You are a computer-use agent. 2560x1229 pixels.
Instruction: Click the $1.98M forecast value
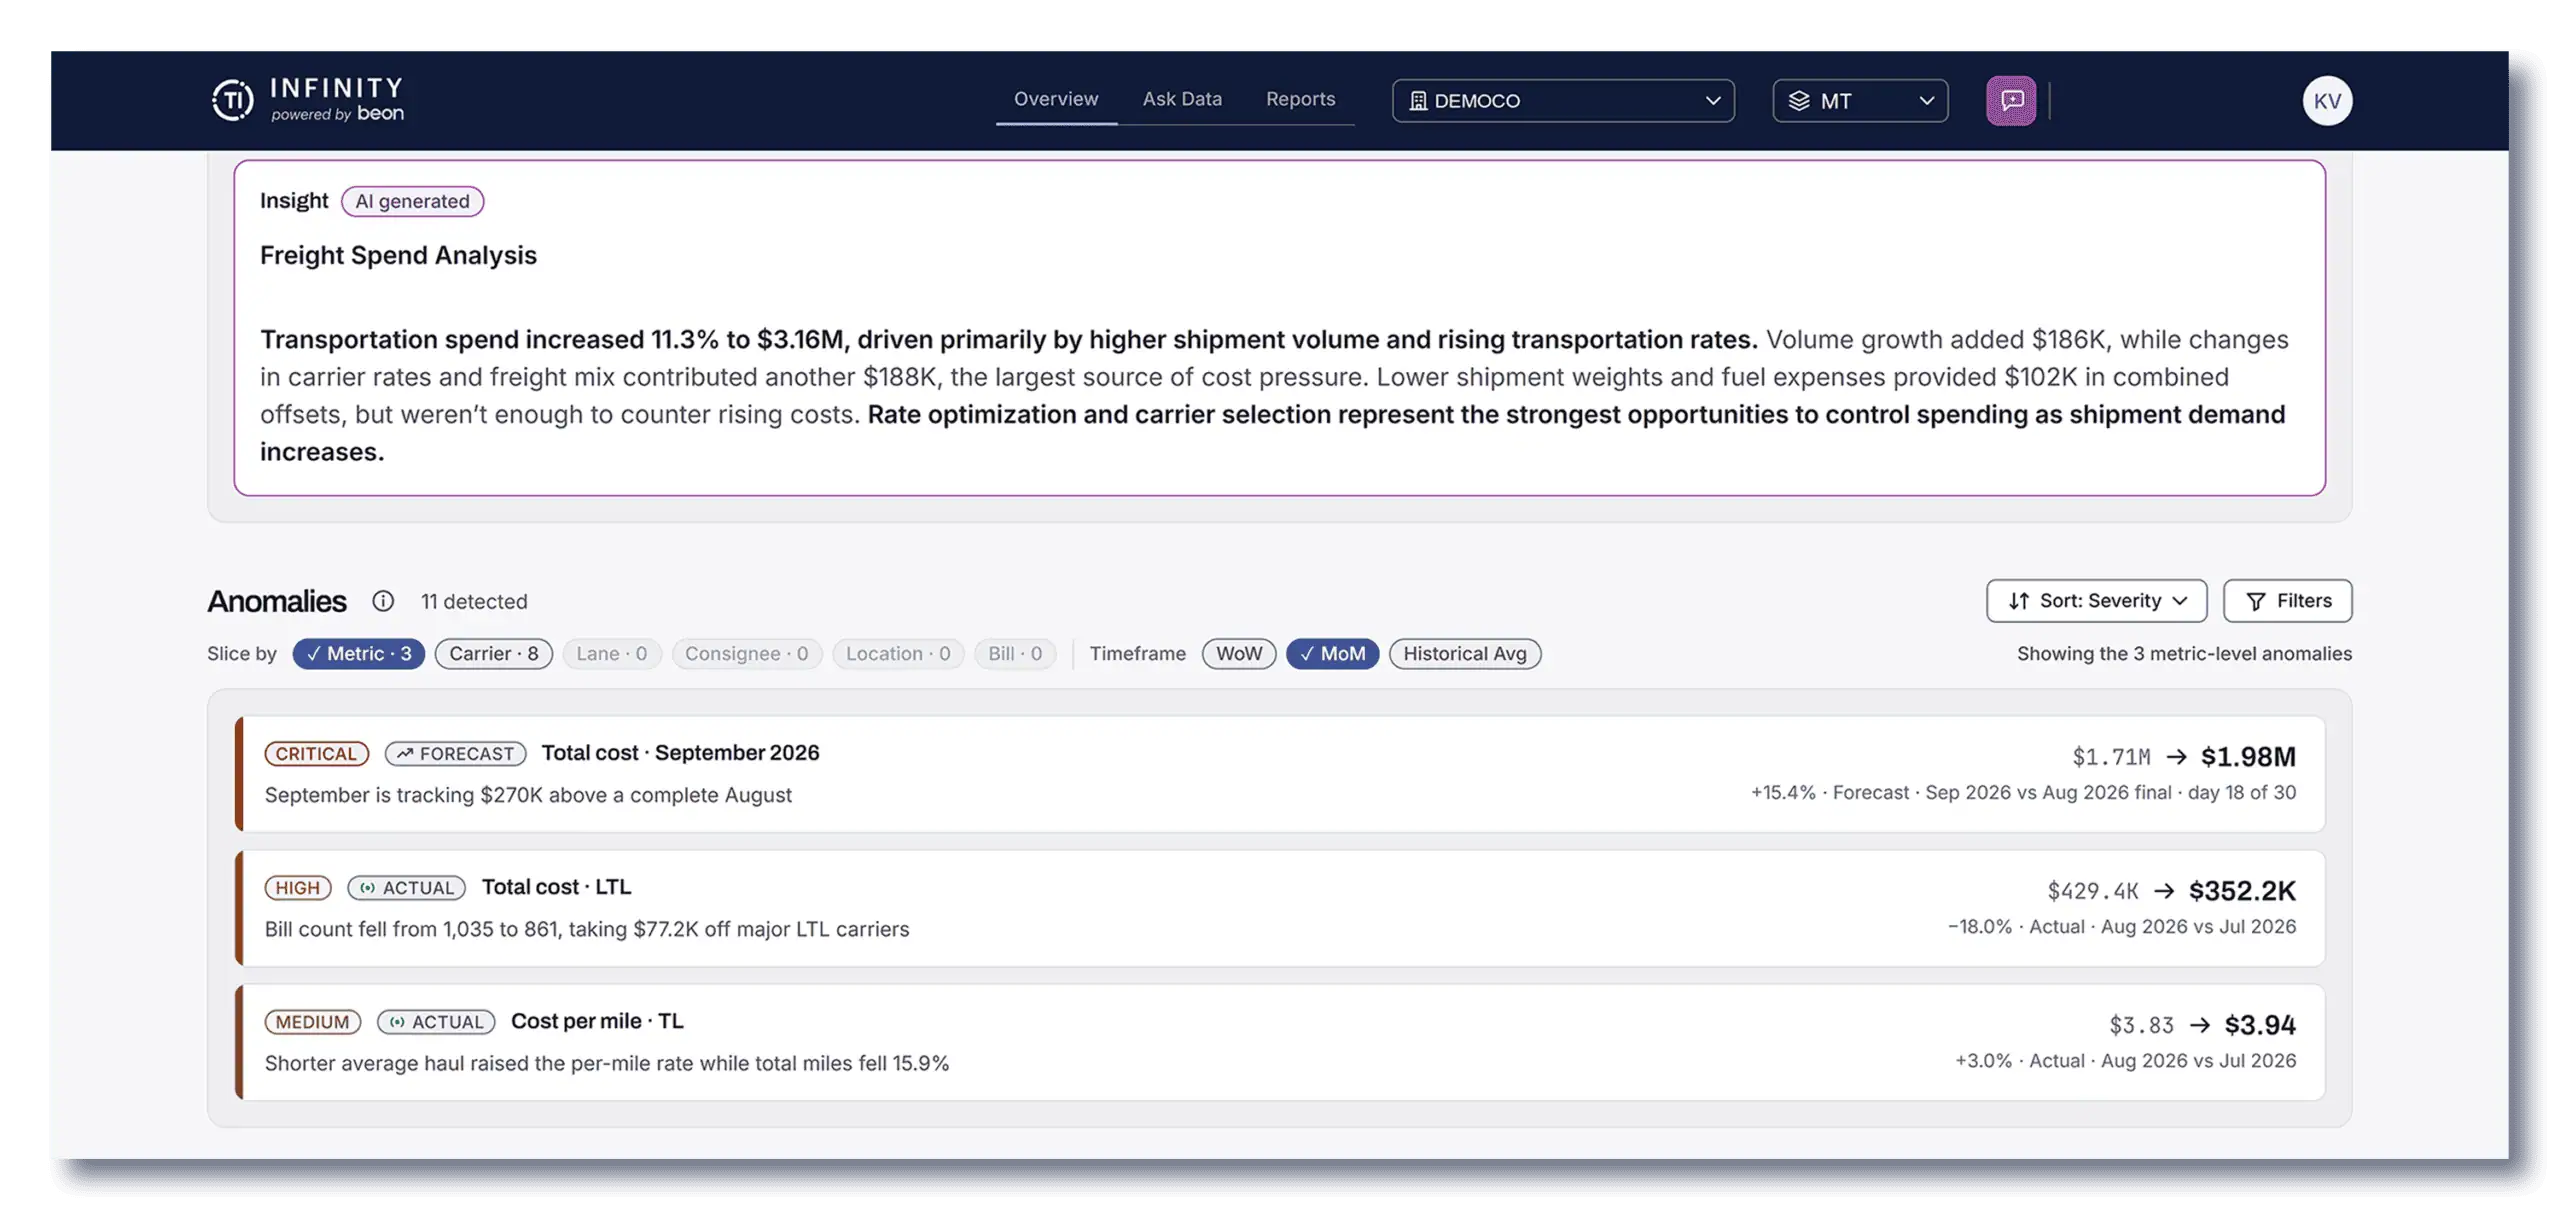point(2247,756)
